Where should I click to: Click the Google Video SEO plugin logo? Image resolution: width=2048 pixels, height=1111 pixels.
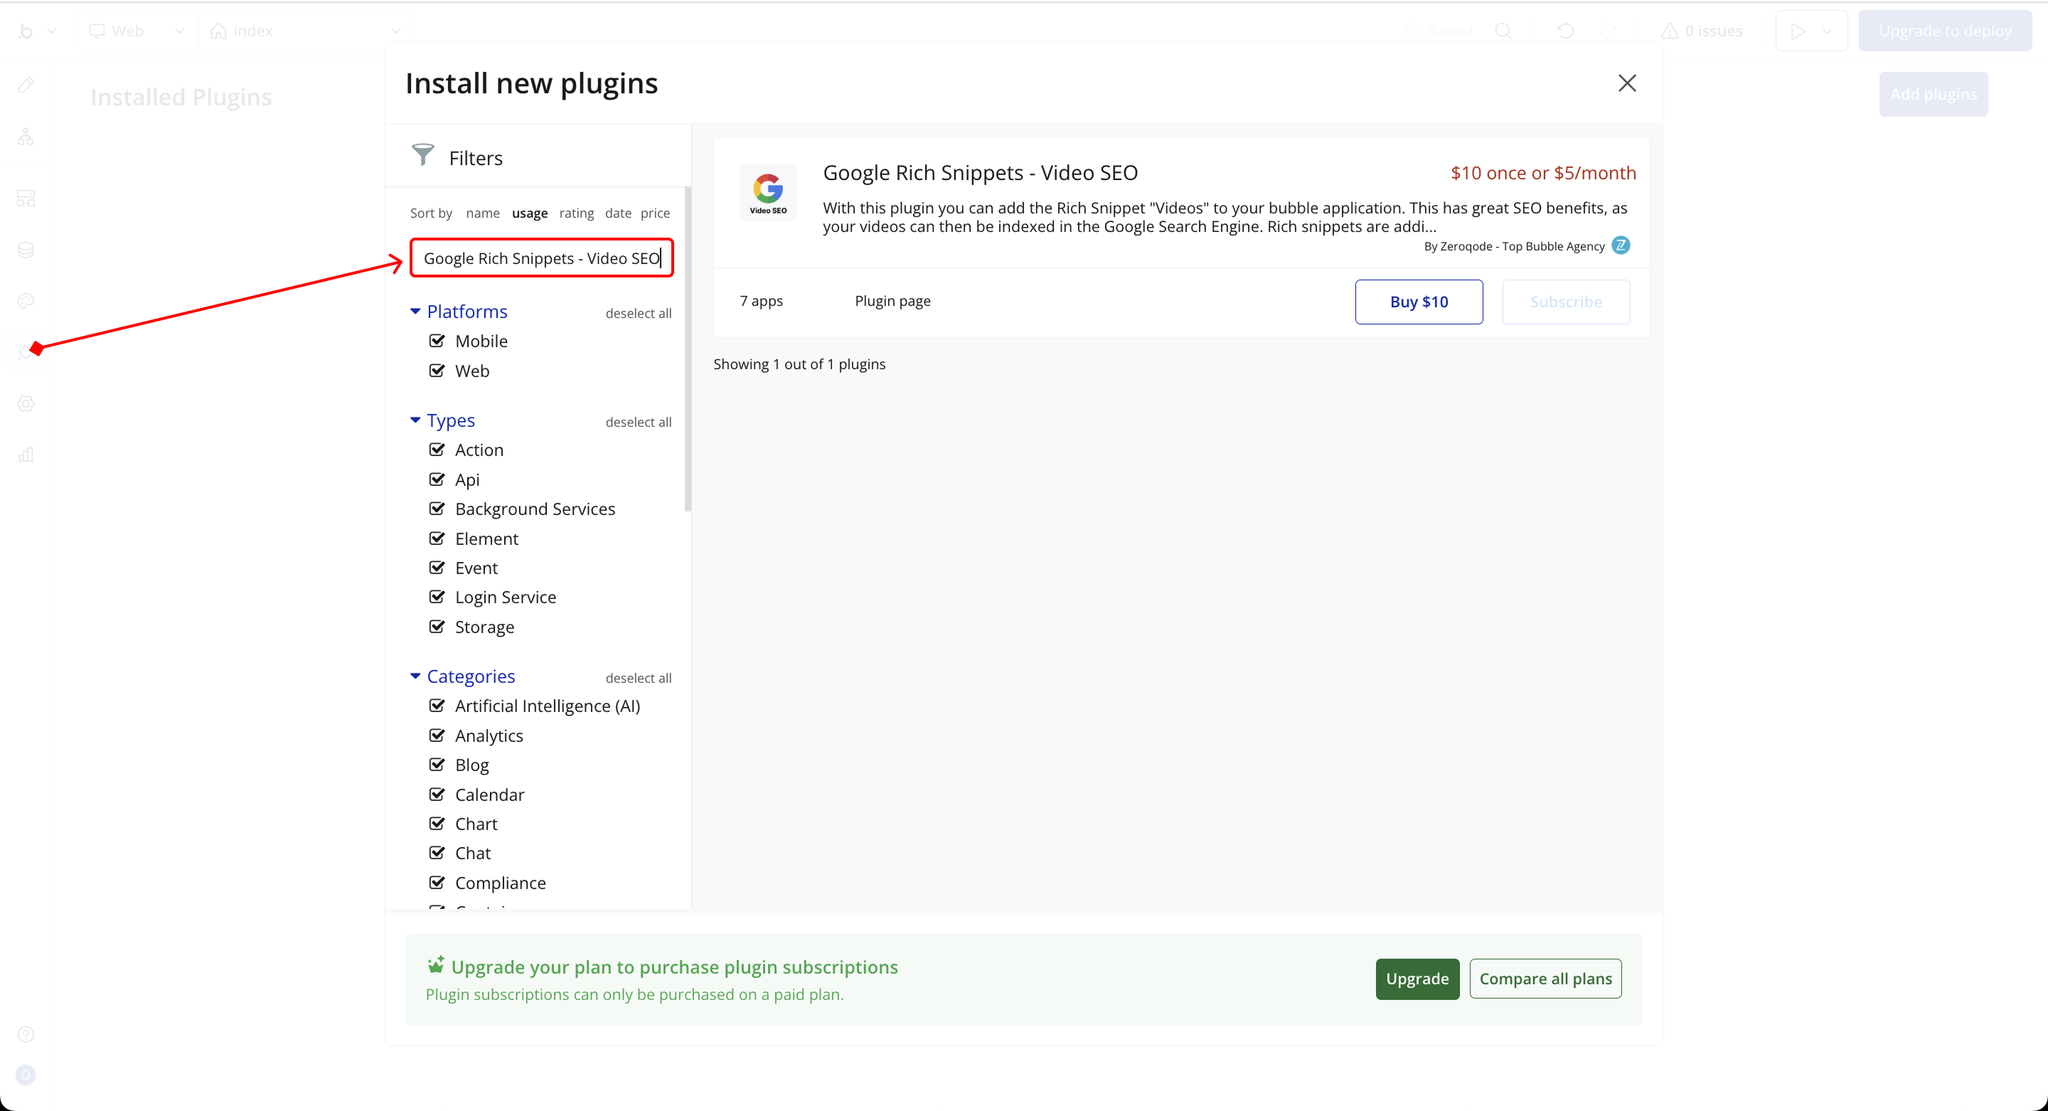[768, 191]
